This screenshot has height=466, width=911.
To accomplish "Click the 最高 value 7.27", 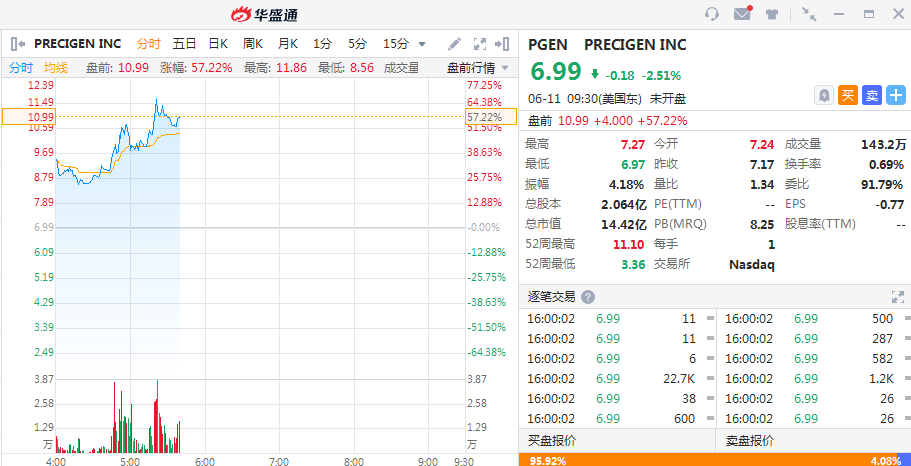I will pos(633,144).
